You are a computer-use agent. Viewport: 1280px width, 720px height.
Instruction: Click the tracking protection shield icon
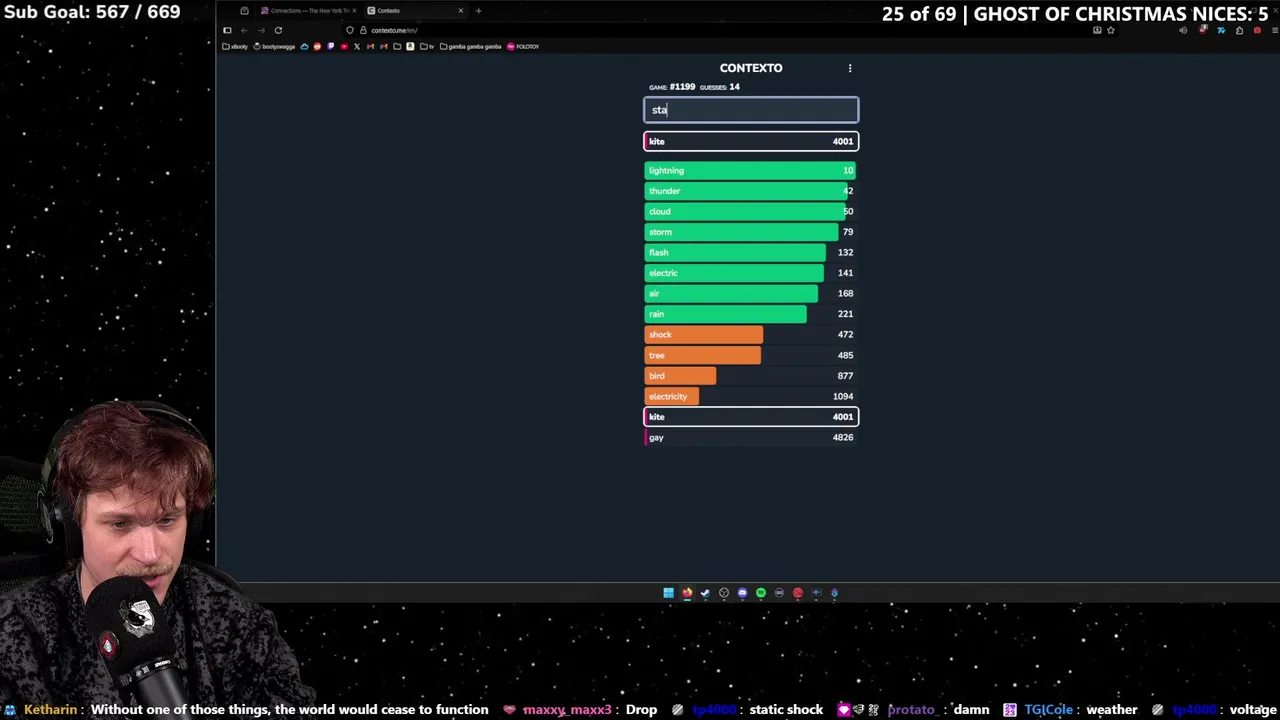[x=350, y=30]
